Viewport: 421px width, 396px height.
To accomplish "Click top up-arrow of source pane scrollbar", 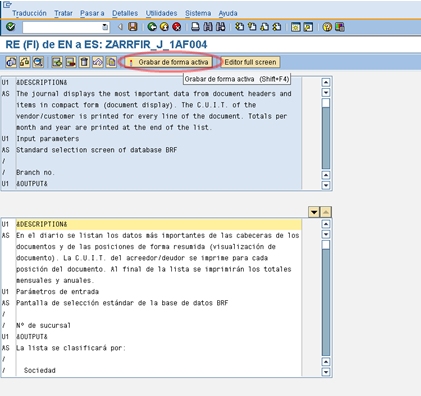I will [x=326, y=82].
